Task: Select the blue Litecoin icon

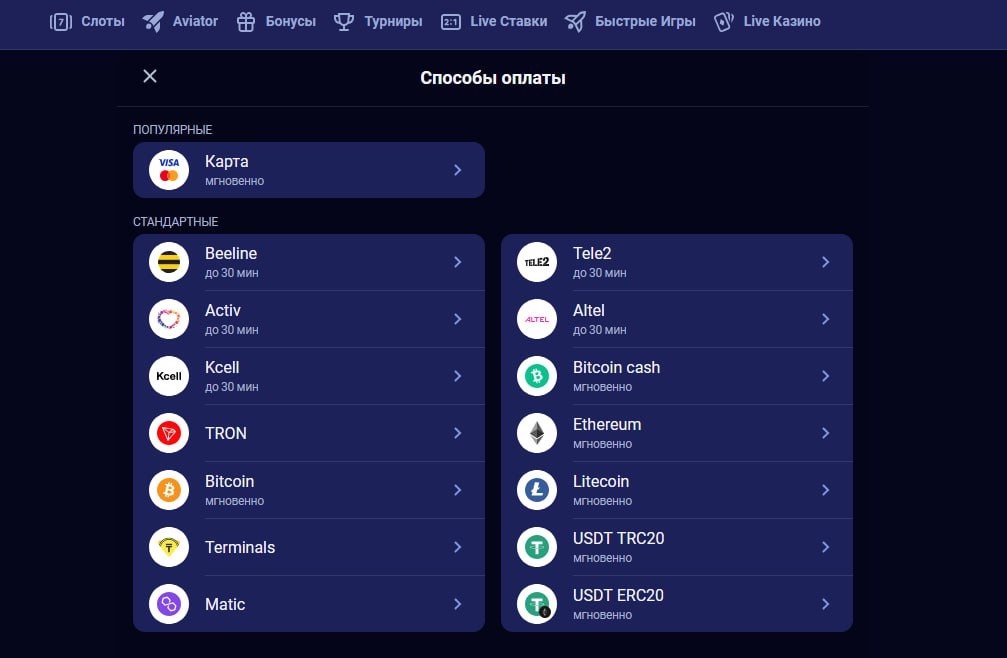Action: [537, 490]
